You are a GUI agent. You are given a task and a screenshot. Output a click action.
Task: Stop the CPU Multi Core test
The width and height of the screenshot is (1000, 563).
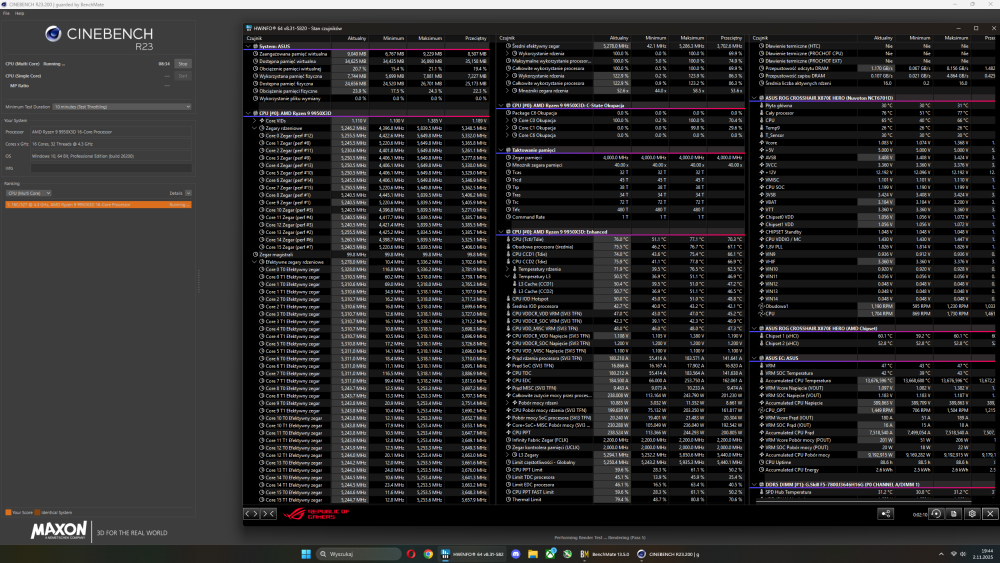[x=183, y=62]
